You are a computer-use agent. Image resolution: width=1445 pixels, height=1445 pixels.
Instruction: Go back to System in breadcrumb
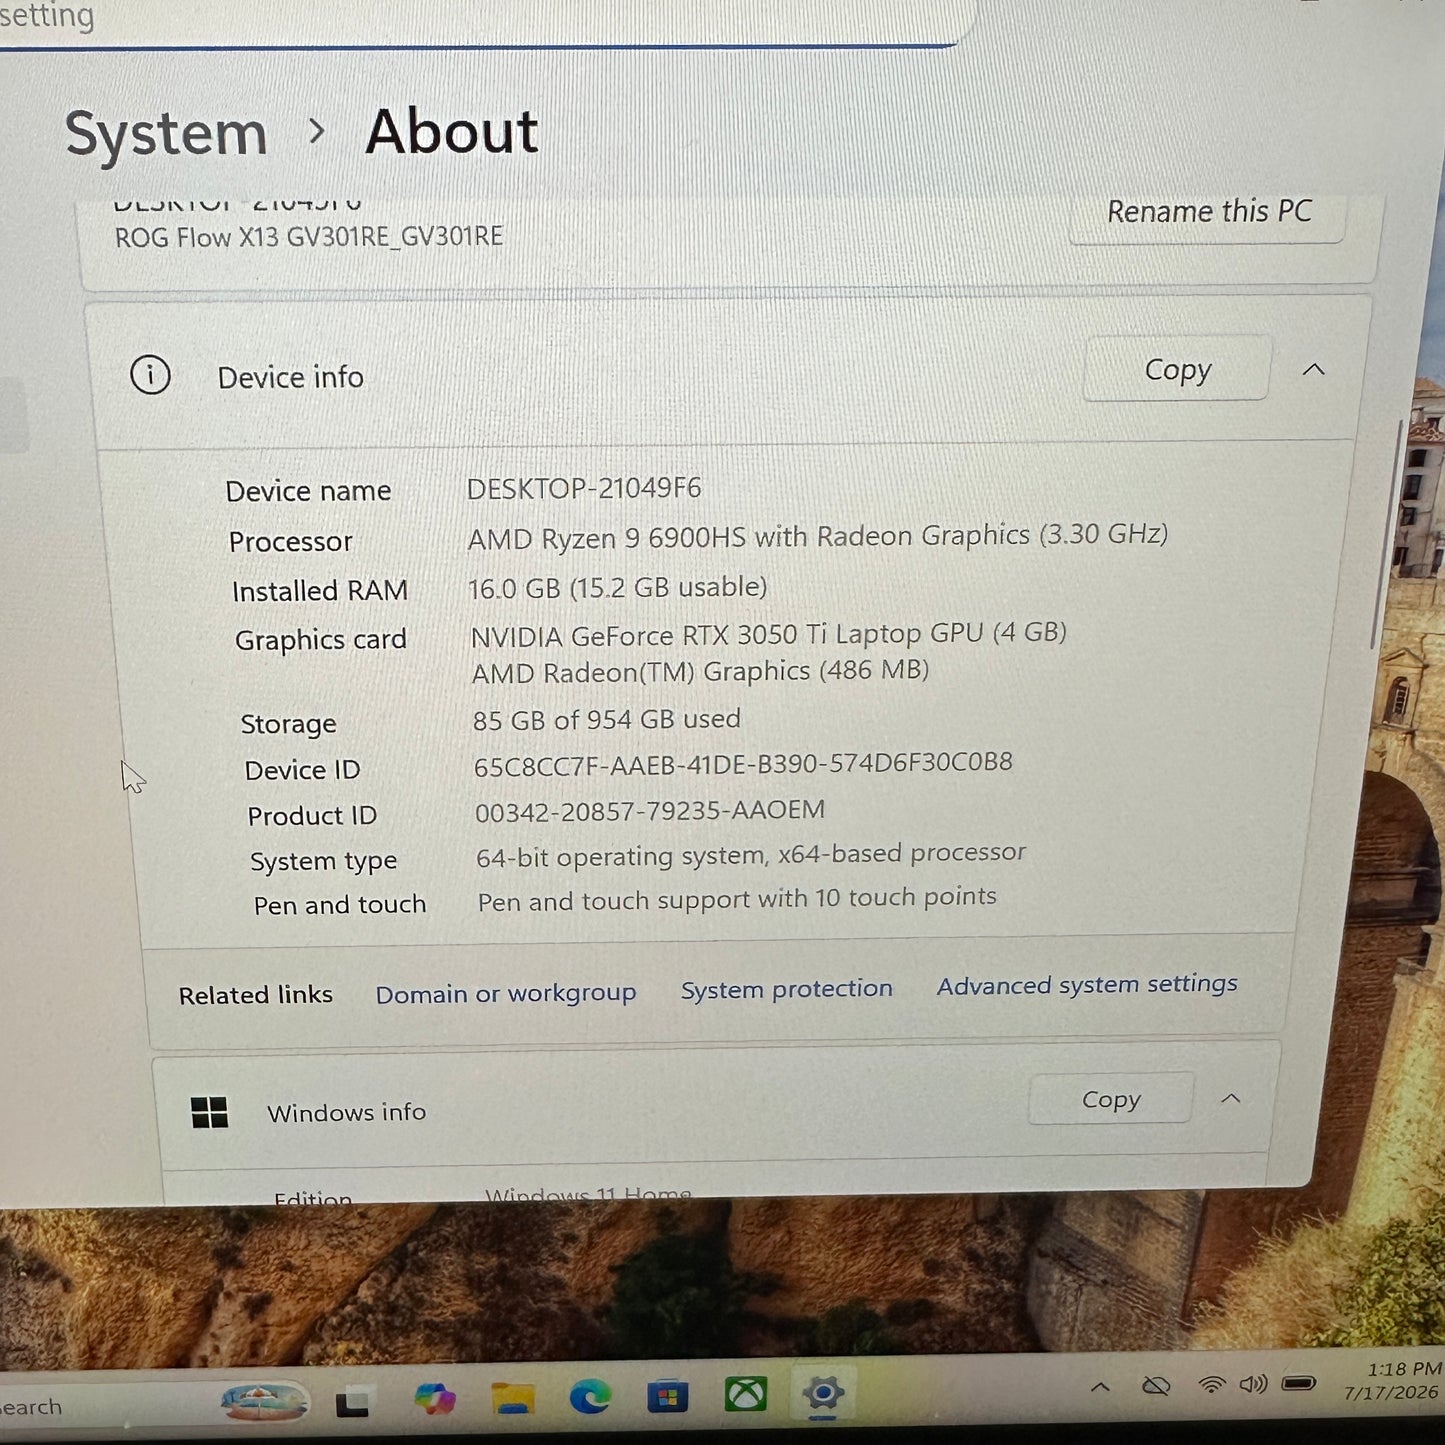point(166,134)
